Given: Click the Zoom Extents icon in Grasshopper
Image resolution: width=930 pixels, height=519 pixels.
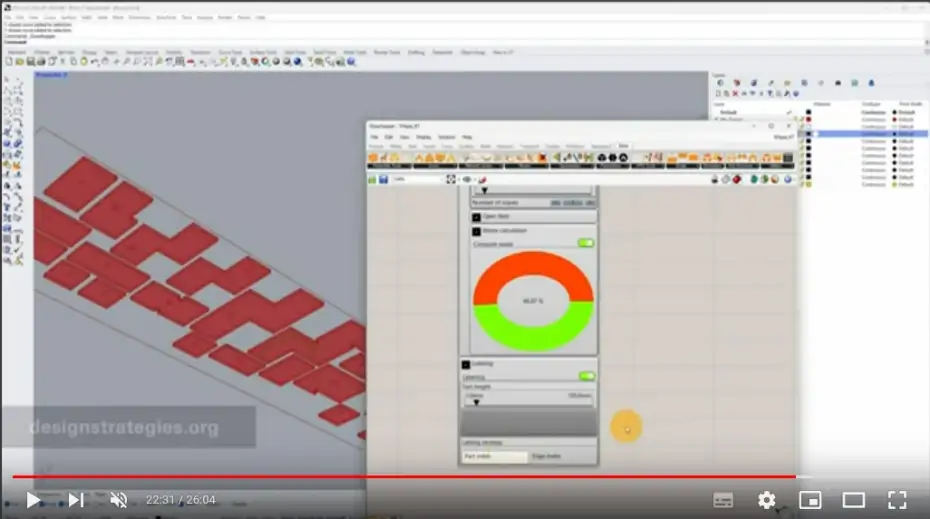Looking at the screenshot, I should [x=451, y=179].
